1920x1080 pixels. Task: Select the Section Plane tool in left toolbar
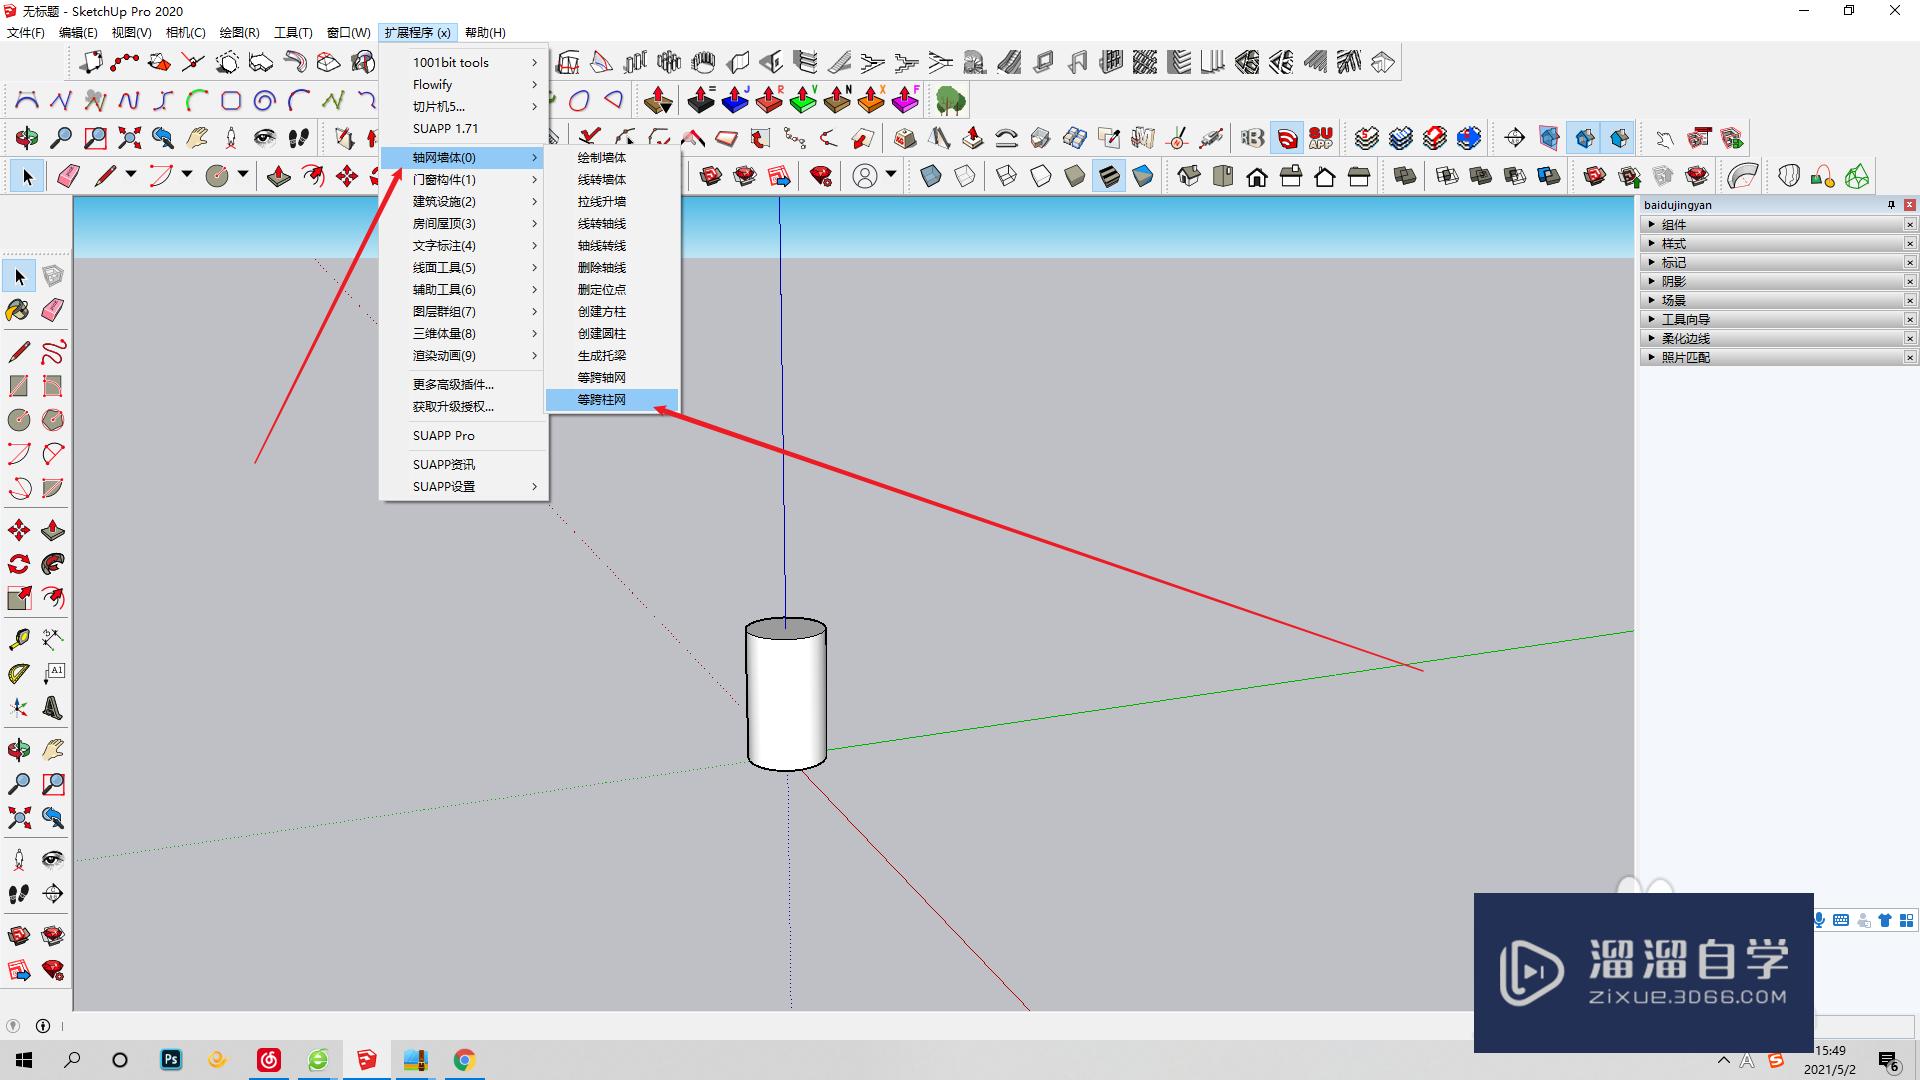(53, 893)
